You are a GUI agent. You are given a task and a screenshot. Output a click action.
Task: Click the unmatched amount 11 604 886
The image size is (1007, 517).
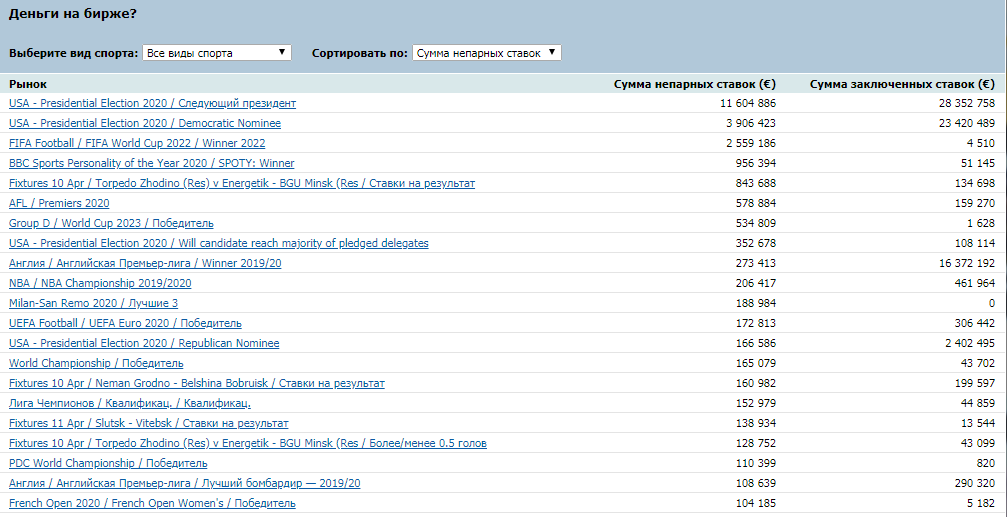click(x=748, y=103)
